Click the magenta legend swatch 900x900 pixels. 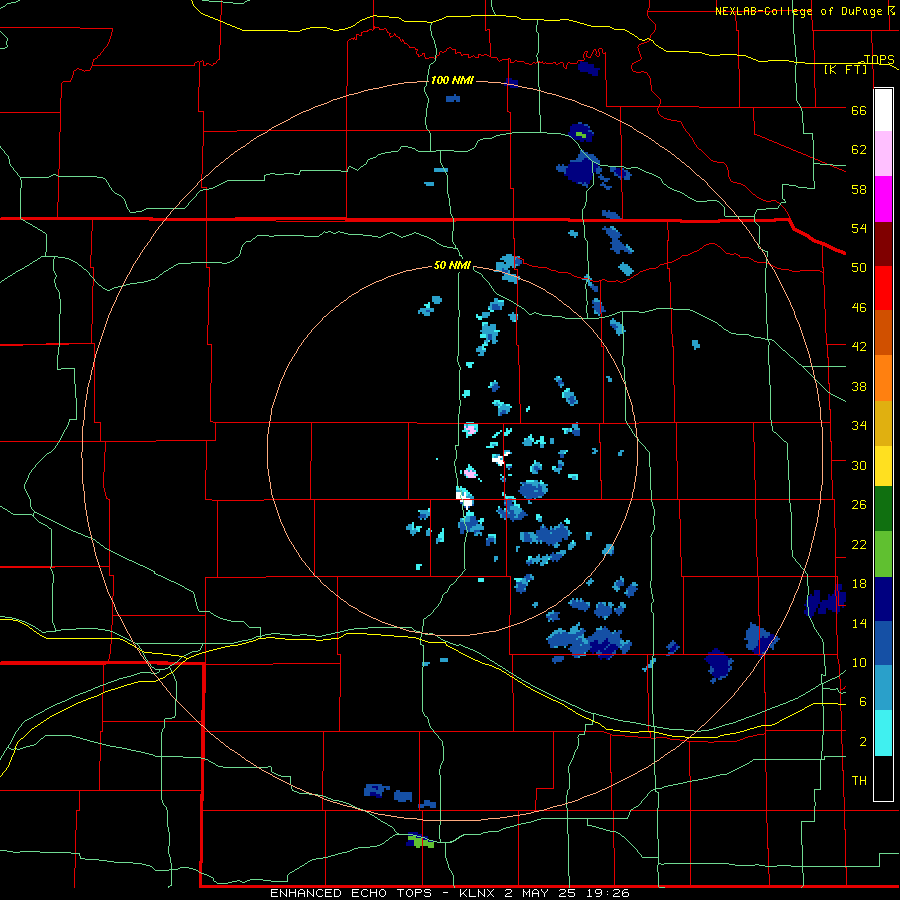(883, 199)
